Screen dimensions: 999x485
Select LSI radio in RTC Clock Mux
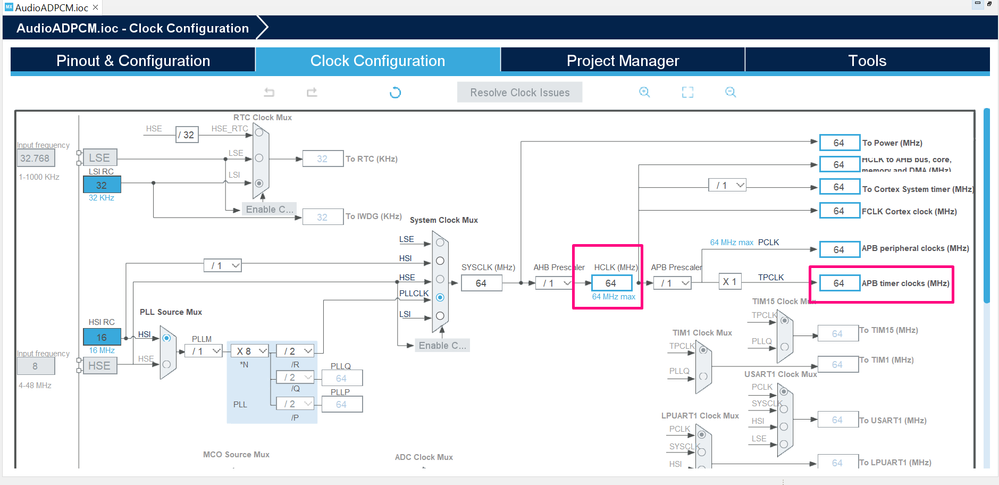click(x=259, y=183)
